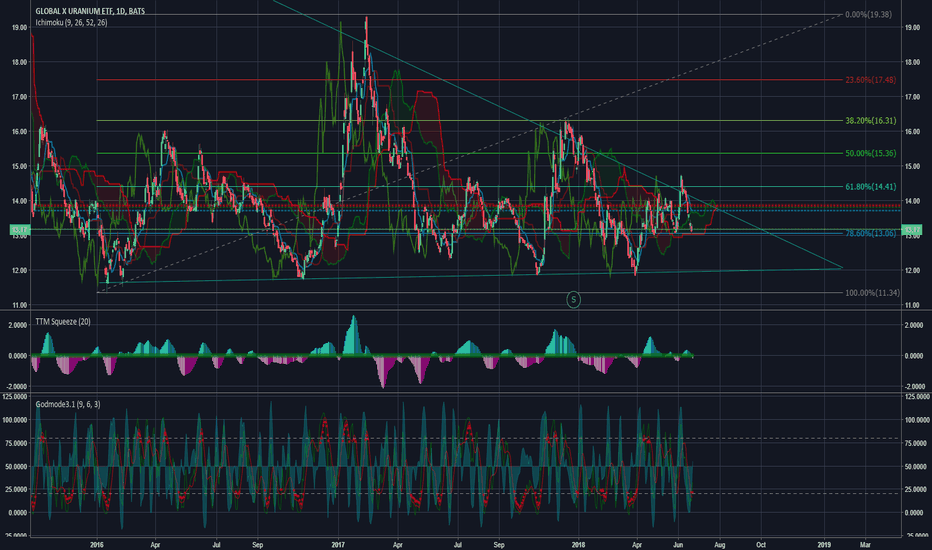
Task: Click the -2.0000 value on right TTM Squeeze axis
Action: click(914, 386)
